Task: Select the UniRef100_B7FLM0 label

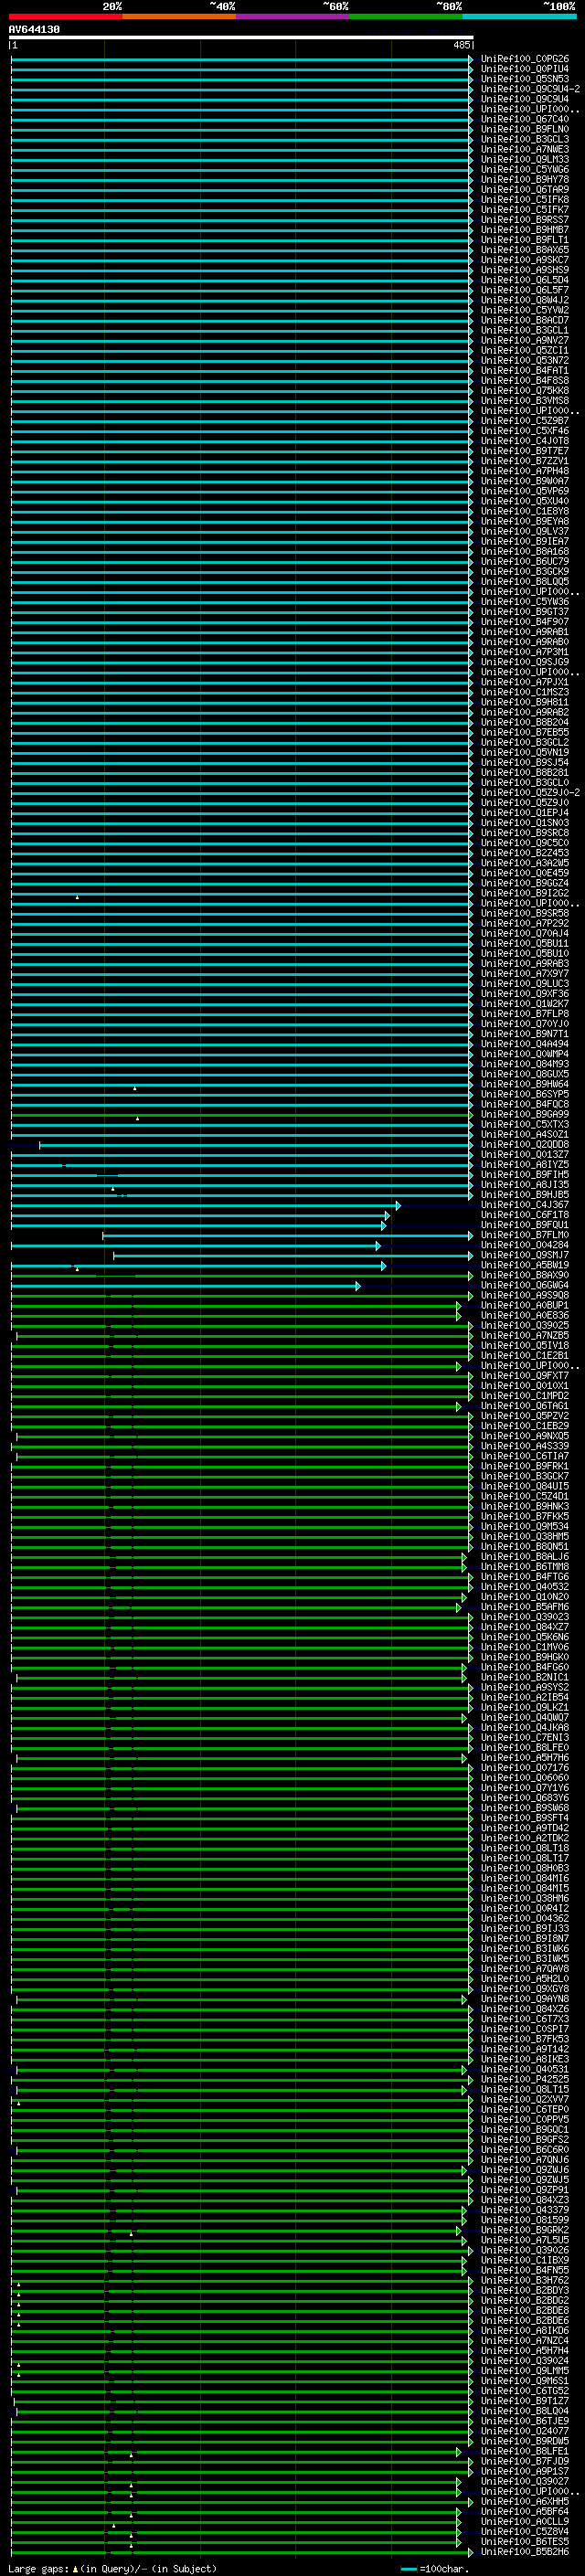Action: click(x=524, y=1235)
